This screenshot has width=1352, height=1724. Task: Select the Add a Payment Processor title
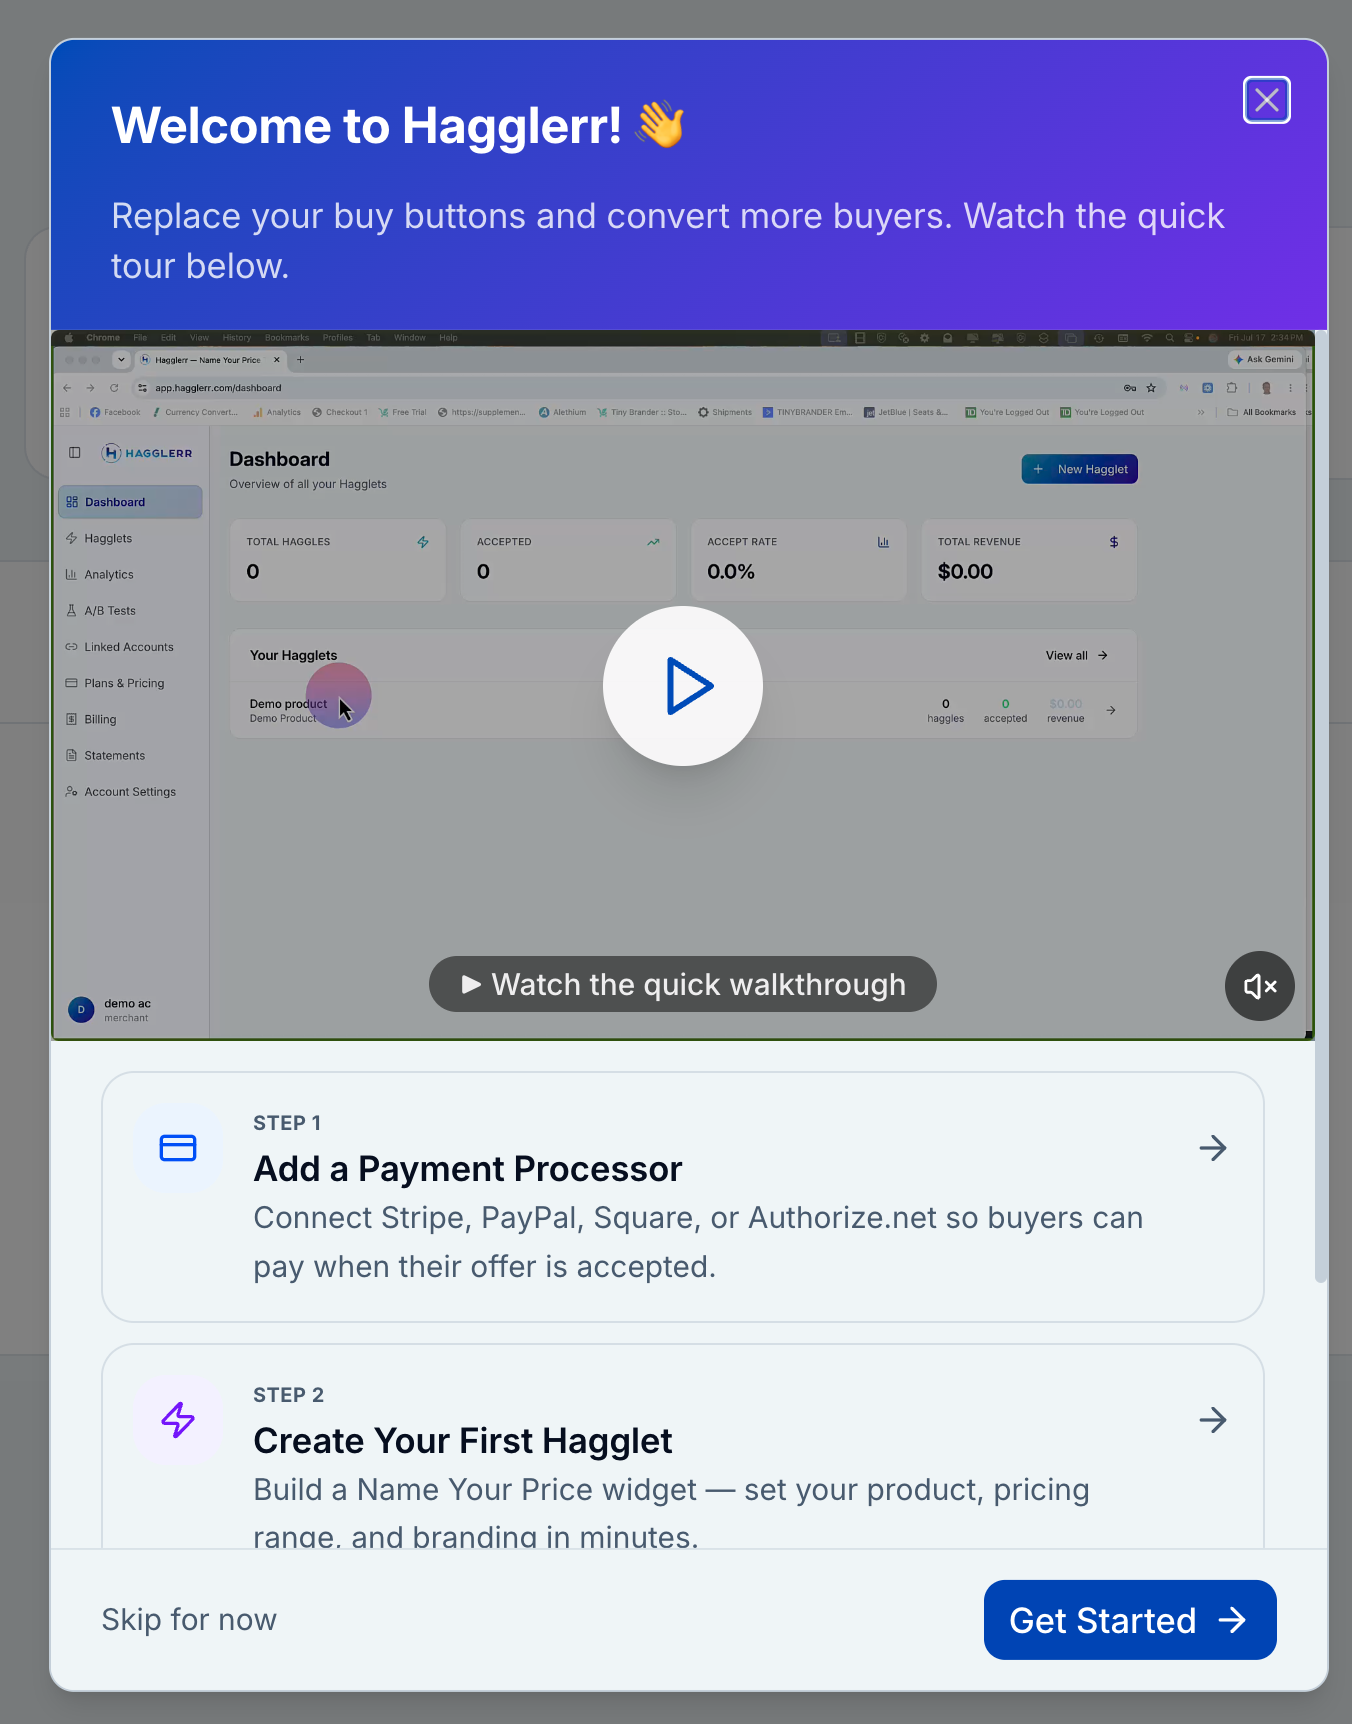[468, 1169]
